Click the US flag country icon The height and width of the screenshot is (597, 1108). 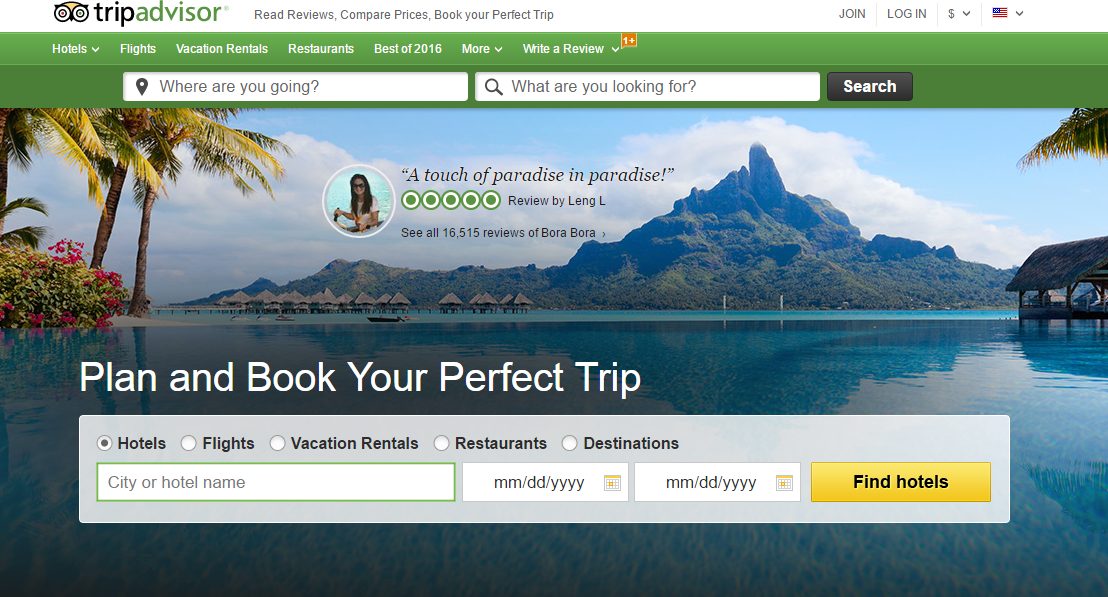(x=1000, y=13)
